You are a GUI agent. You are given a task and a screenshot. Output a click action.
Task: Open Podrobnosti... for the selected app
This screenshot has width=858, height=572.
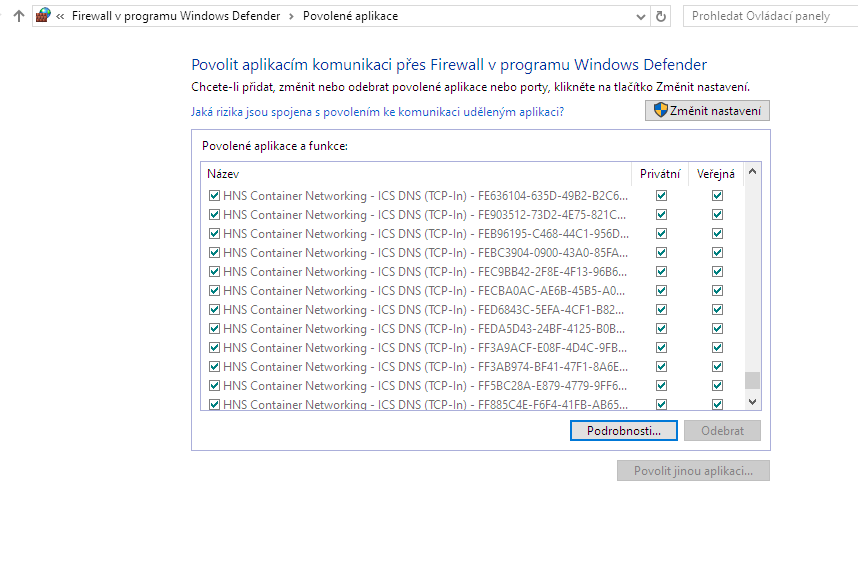pyautogui.click(x=623, y=430)
